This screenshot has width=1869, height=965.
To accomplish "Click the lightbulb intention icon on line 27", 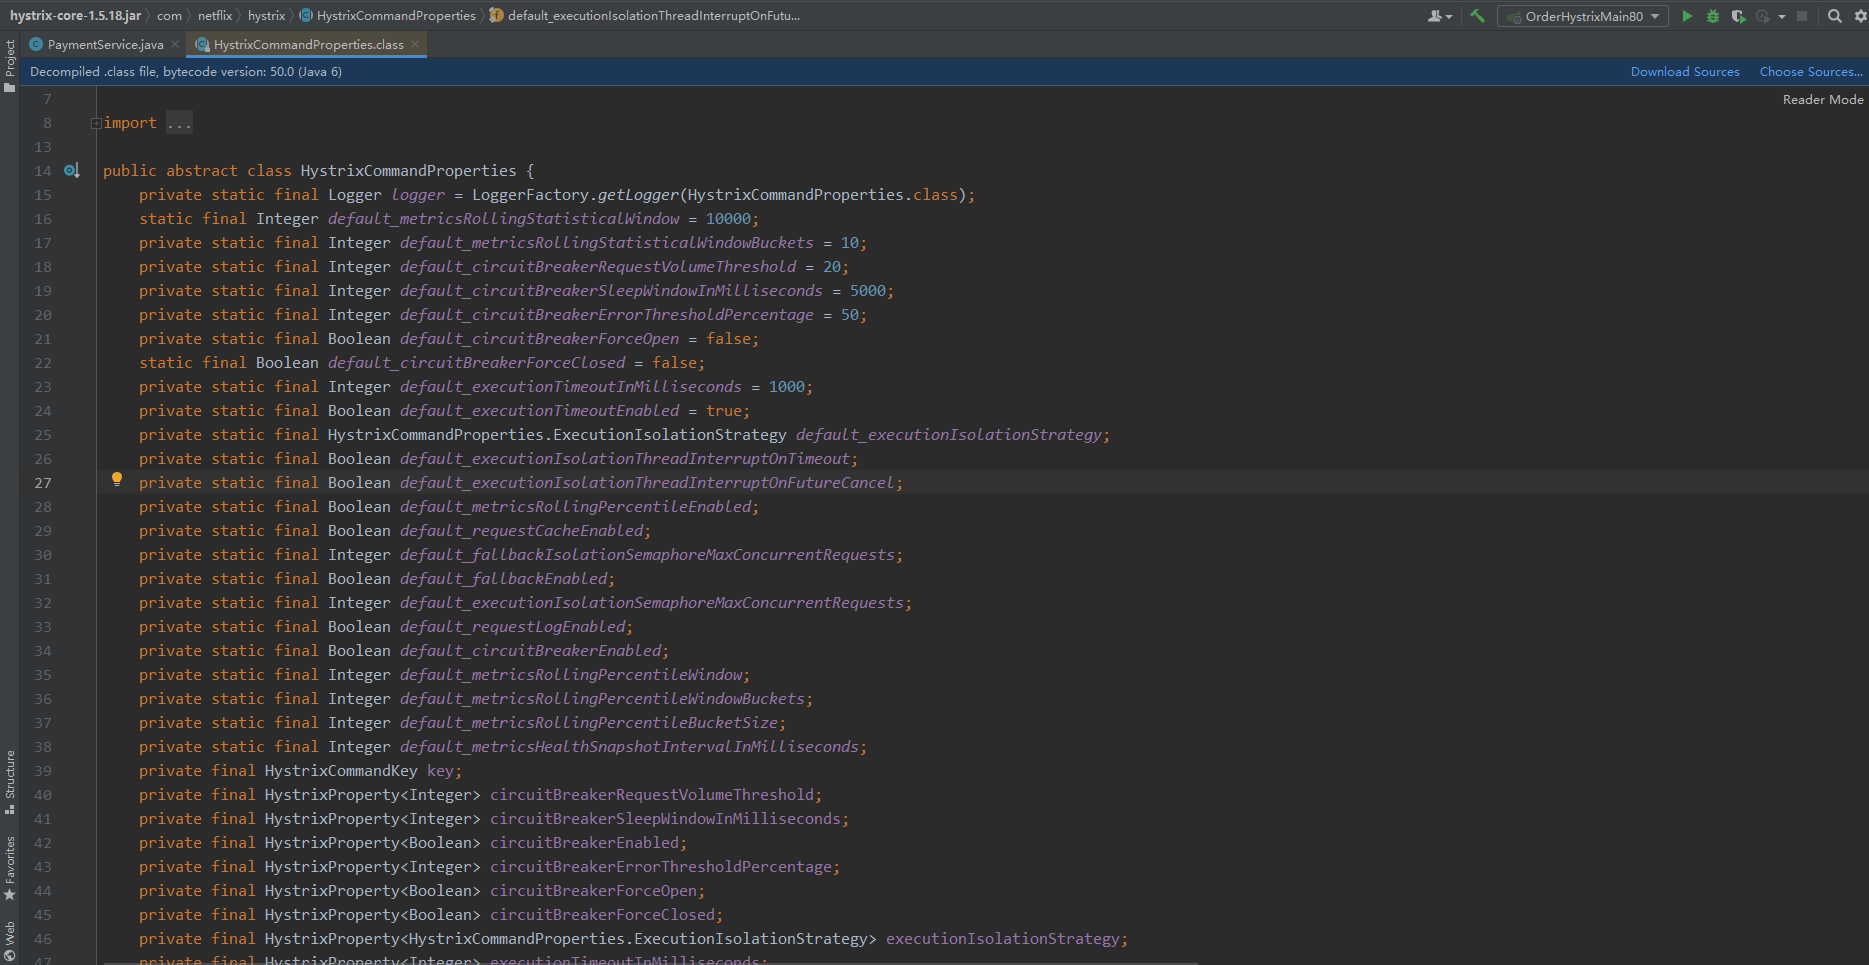I will pos(117,479).
